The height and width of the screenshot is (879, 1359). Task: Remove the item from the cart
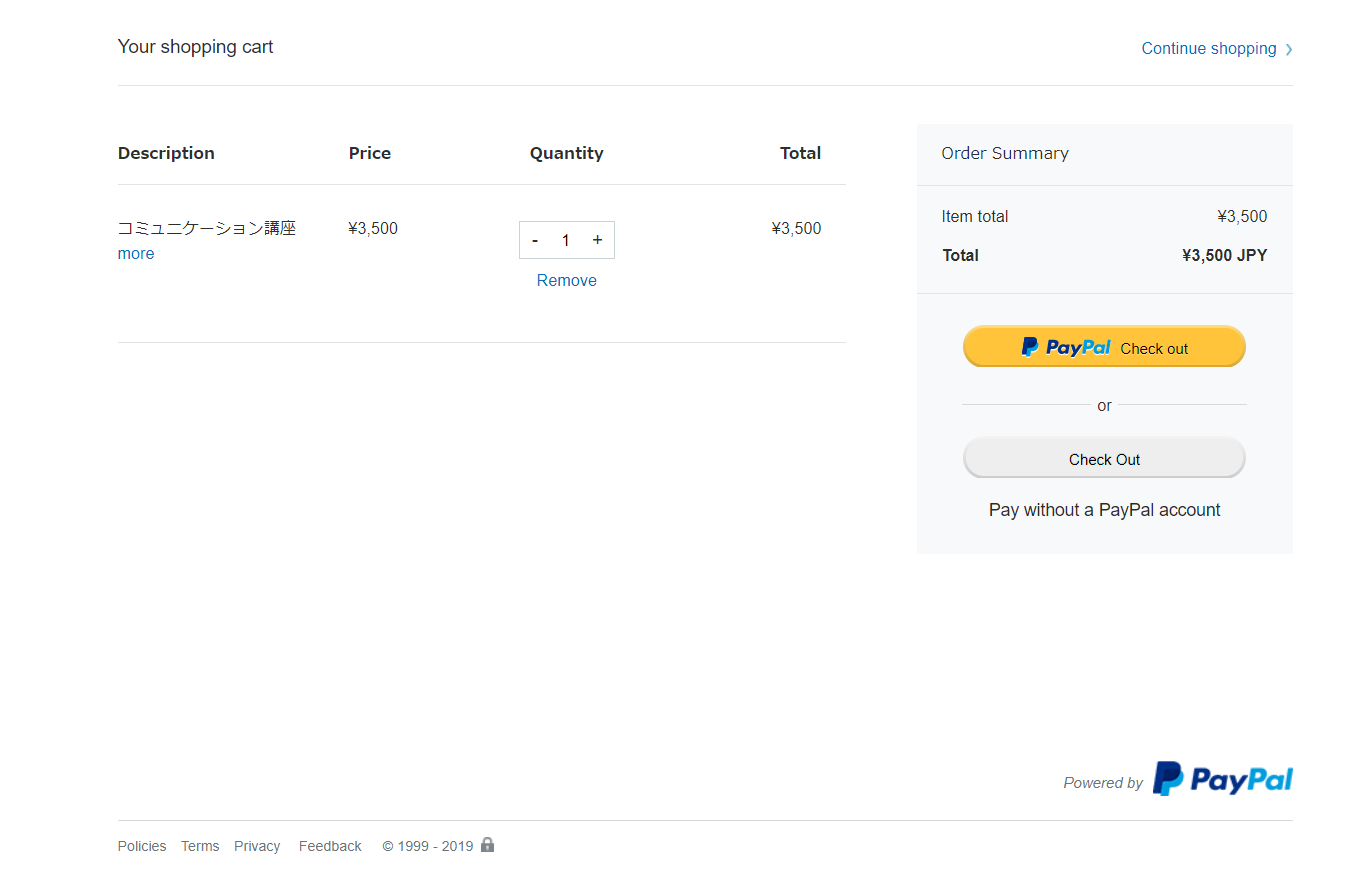pos(567,280)
